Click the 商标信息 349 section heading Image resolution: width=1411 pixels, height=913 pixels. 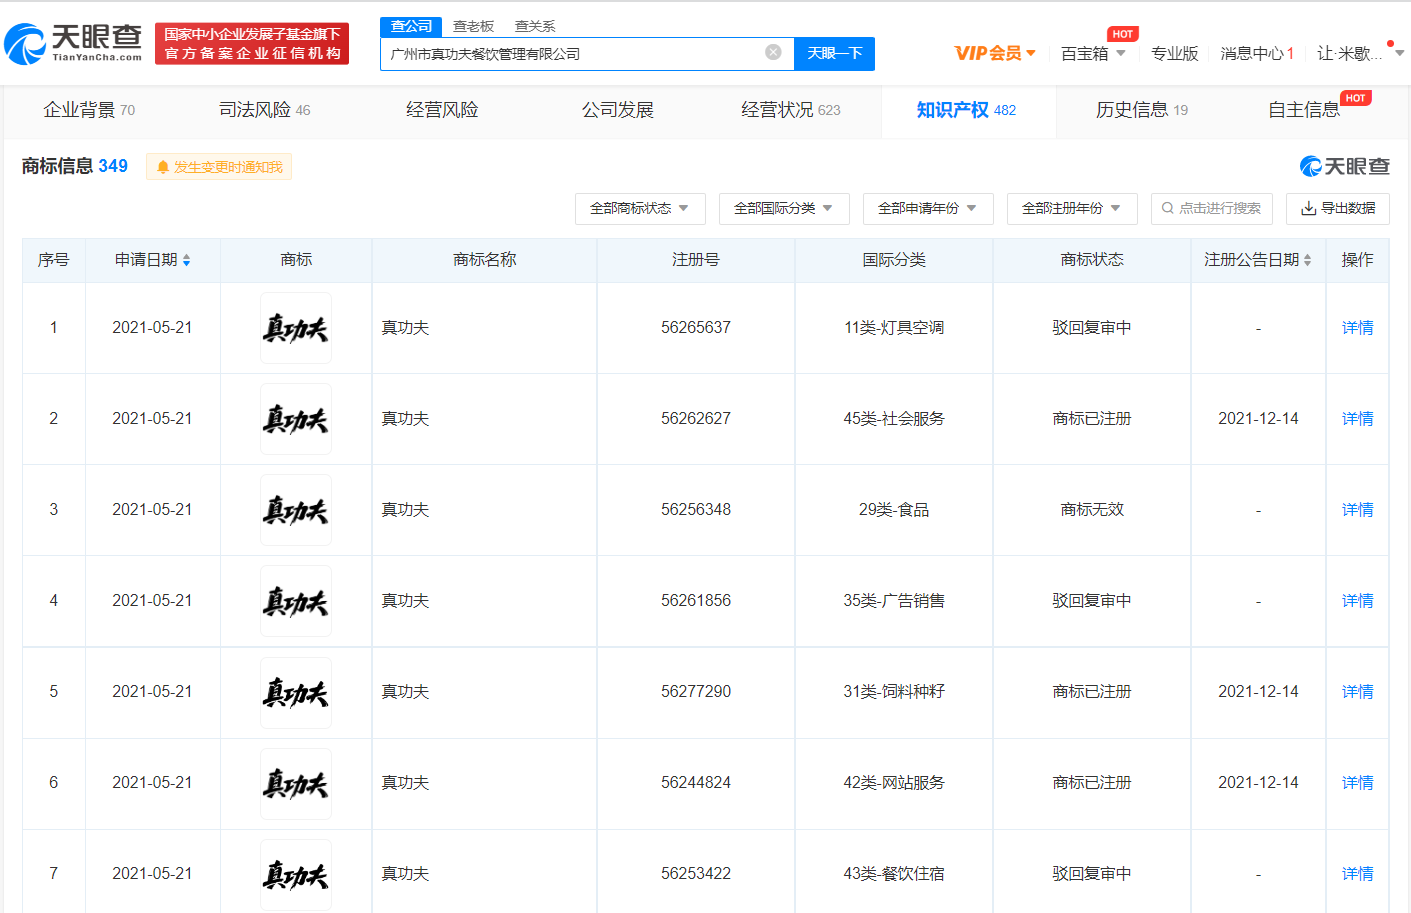click(x=75, y=166)
